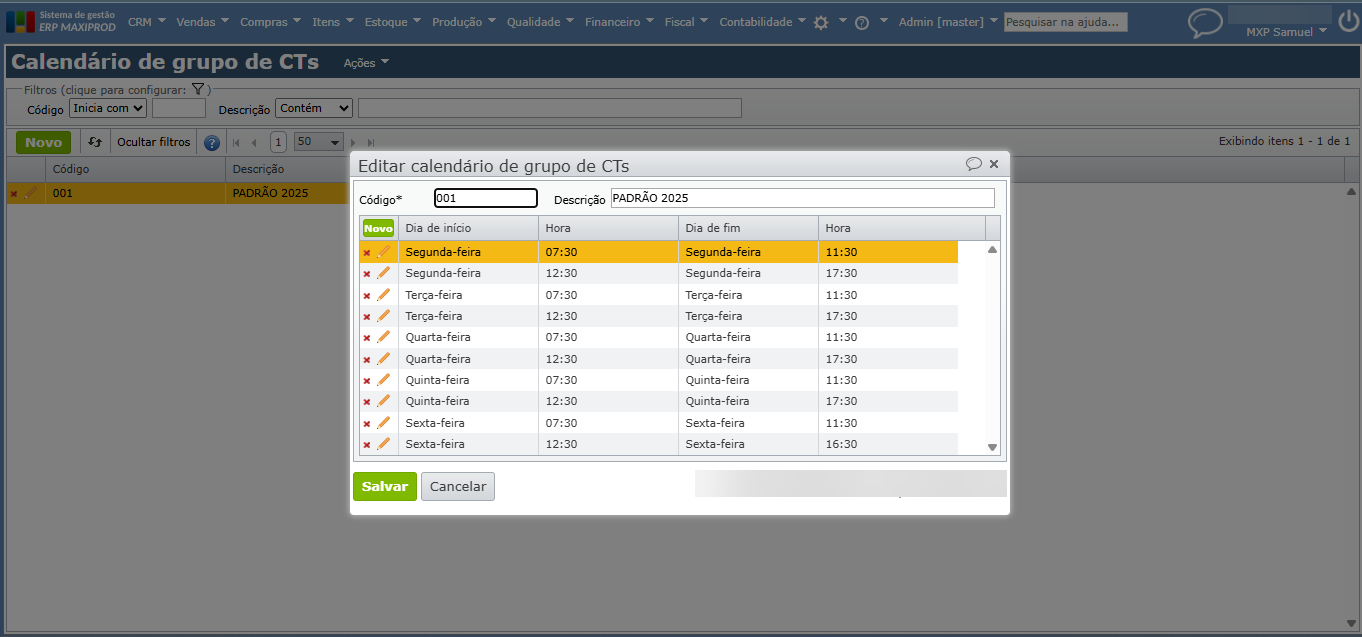This screenshot has height=637, width=1362.
Task: Delete the Quinta-feira 07:30 row
Action: [x=367, y=380]
